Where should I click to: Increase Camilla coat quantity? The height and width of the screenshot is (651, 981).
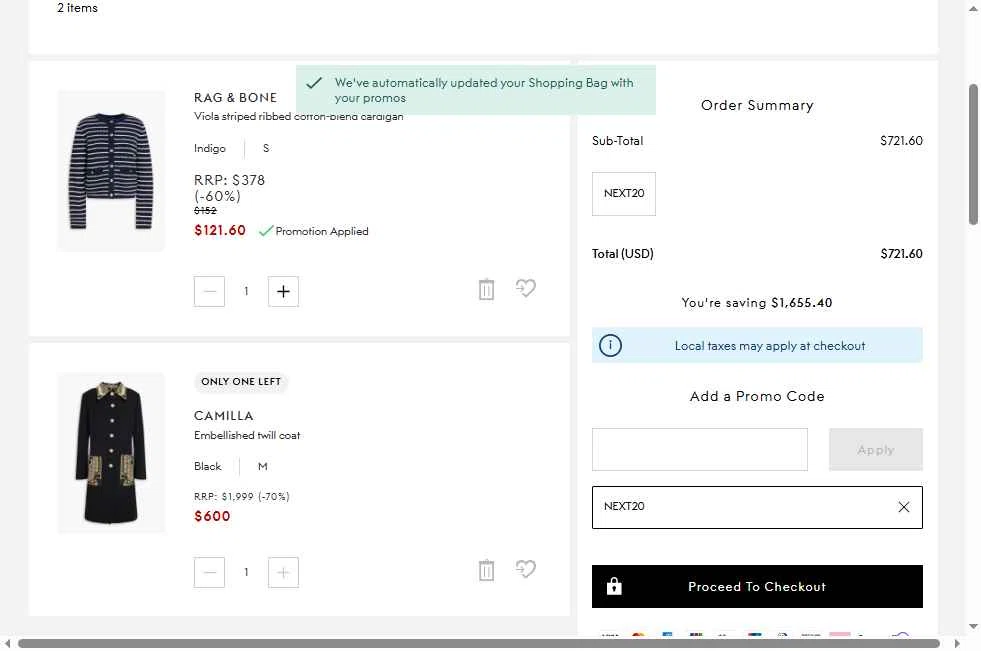[283, 573]
